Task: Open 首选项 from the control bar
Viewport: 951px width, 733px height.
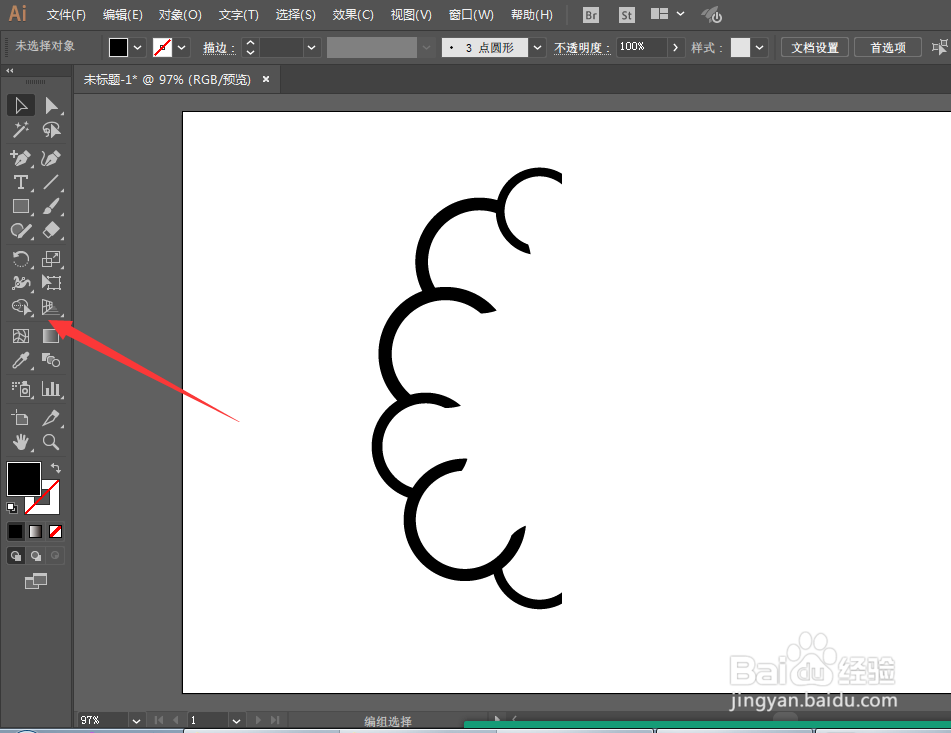Action: click(887, 46)
